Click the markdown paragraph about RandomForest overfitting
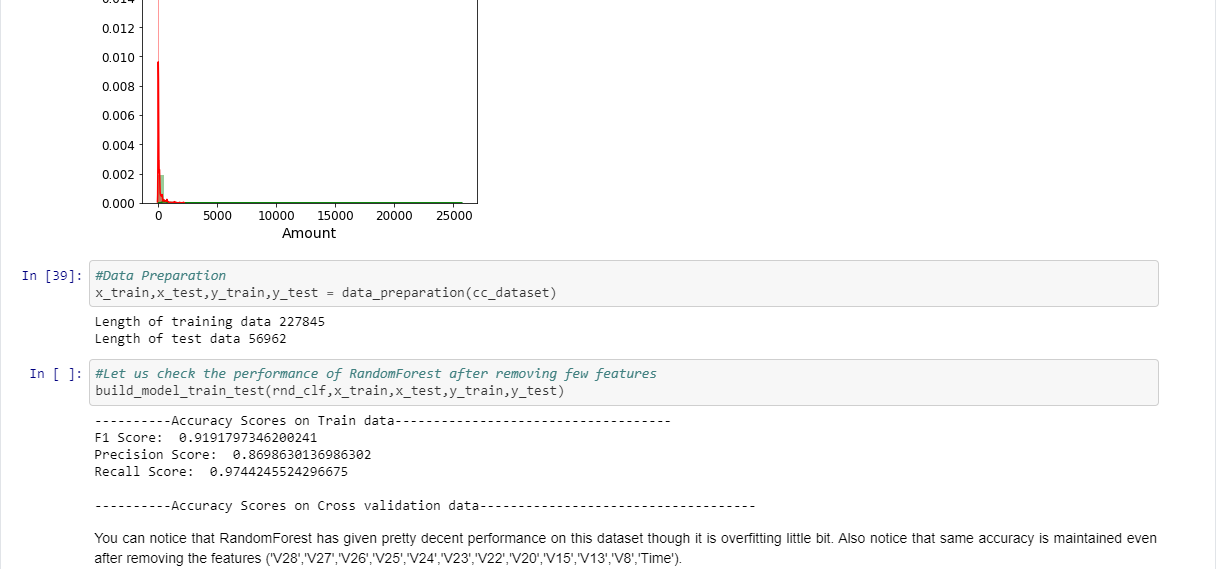This screenshot has height=569, width=1217. point(624,538)
